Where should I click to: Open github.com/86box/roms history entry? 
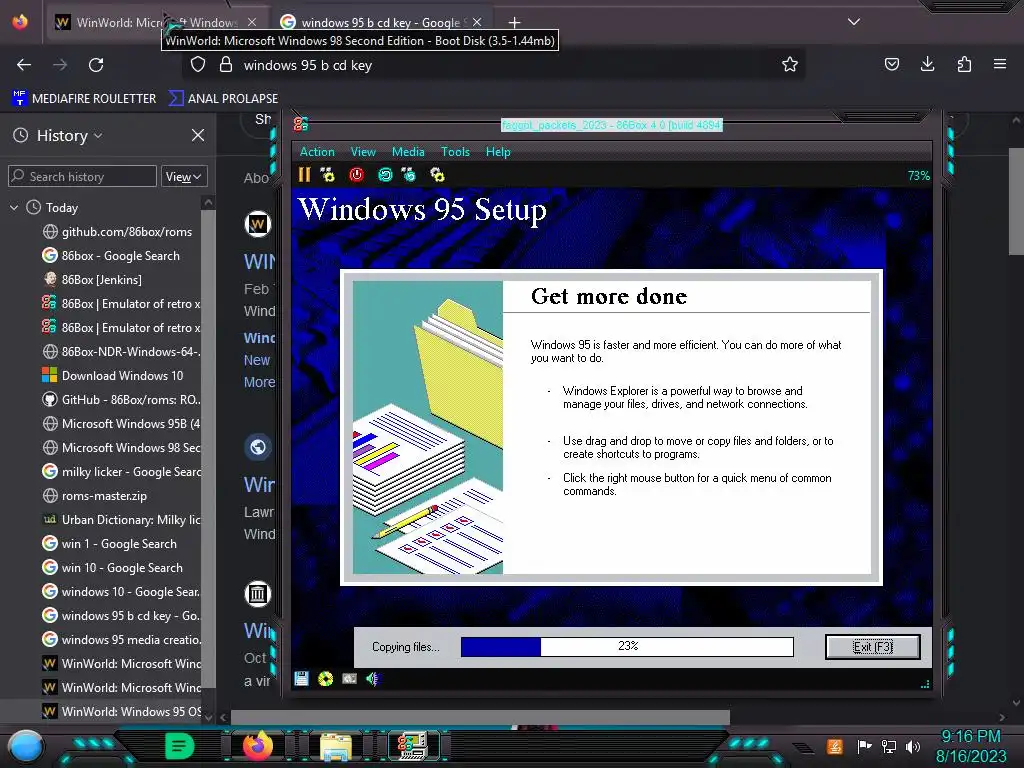coord(118,231)
